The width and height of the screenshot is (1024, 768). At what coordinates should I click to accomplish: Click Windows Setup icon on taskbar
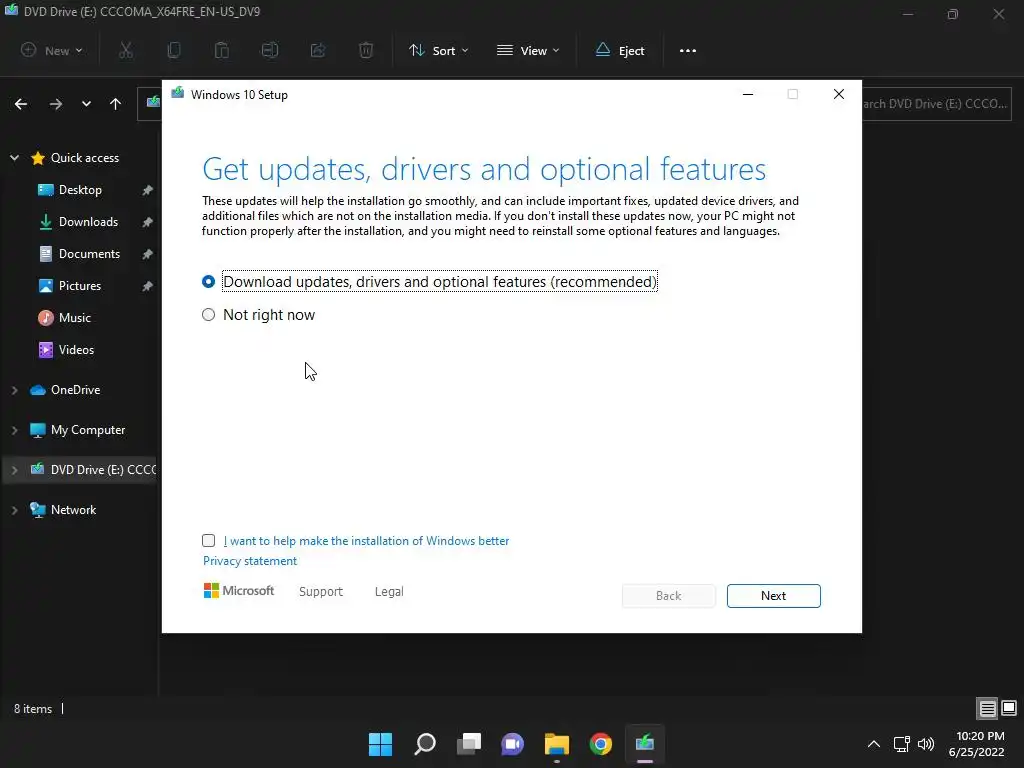click(645, 744)
